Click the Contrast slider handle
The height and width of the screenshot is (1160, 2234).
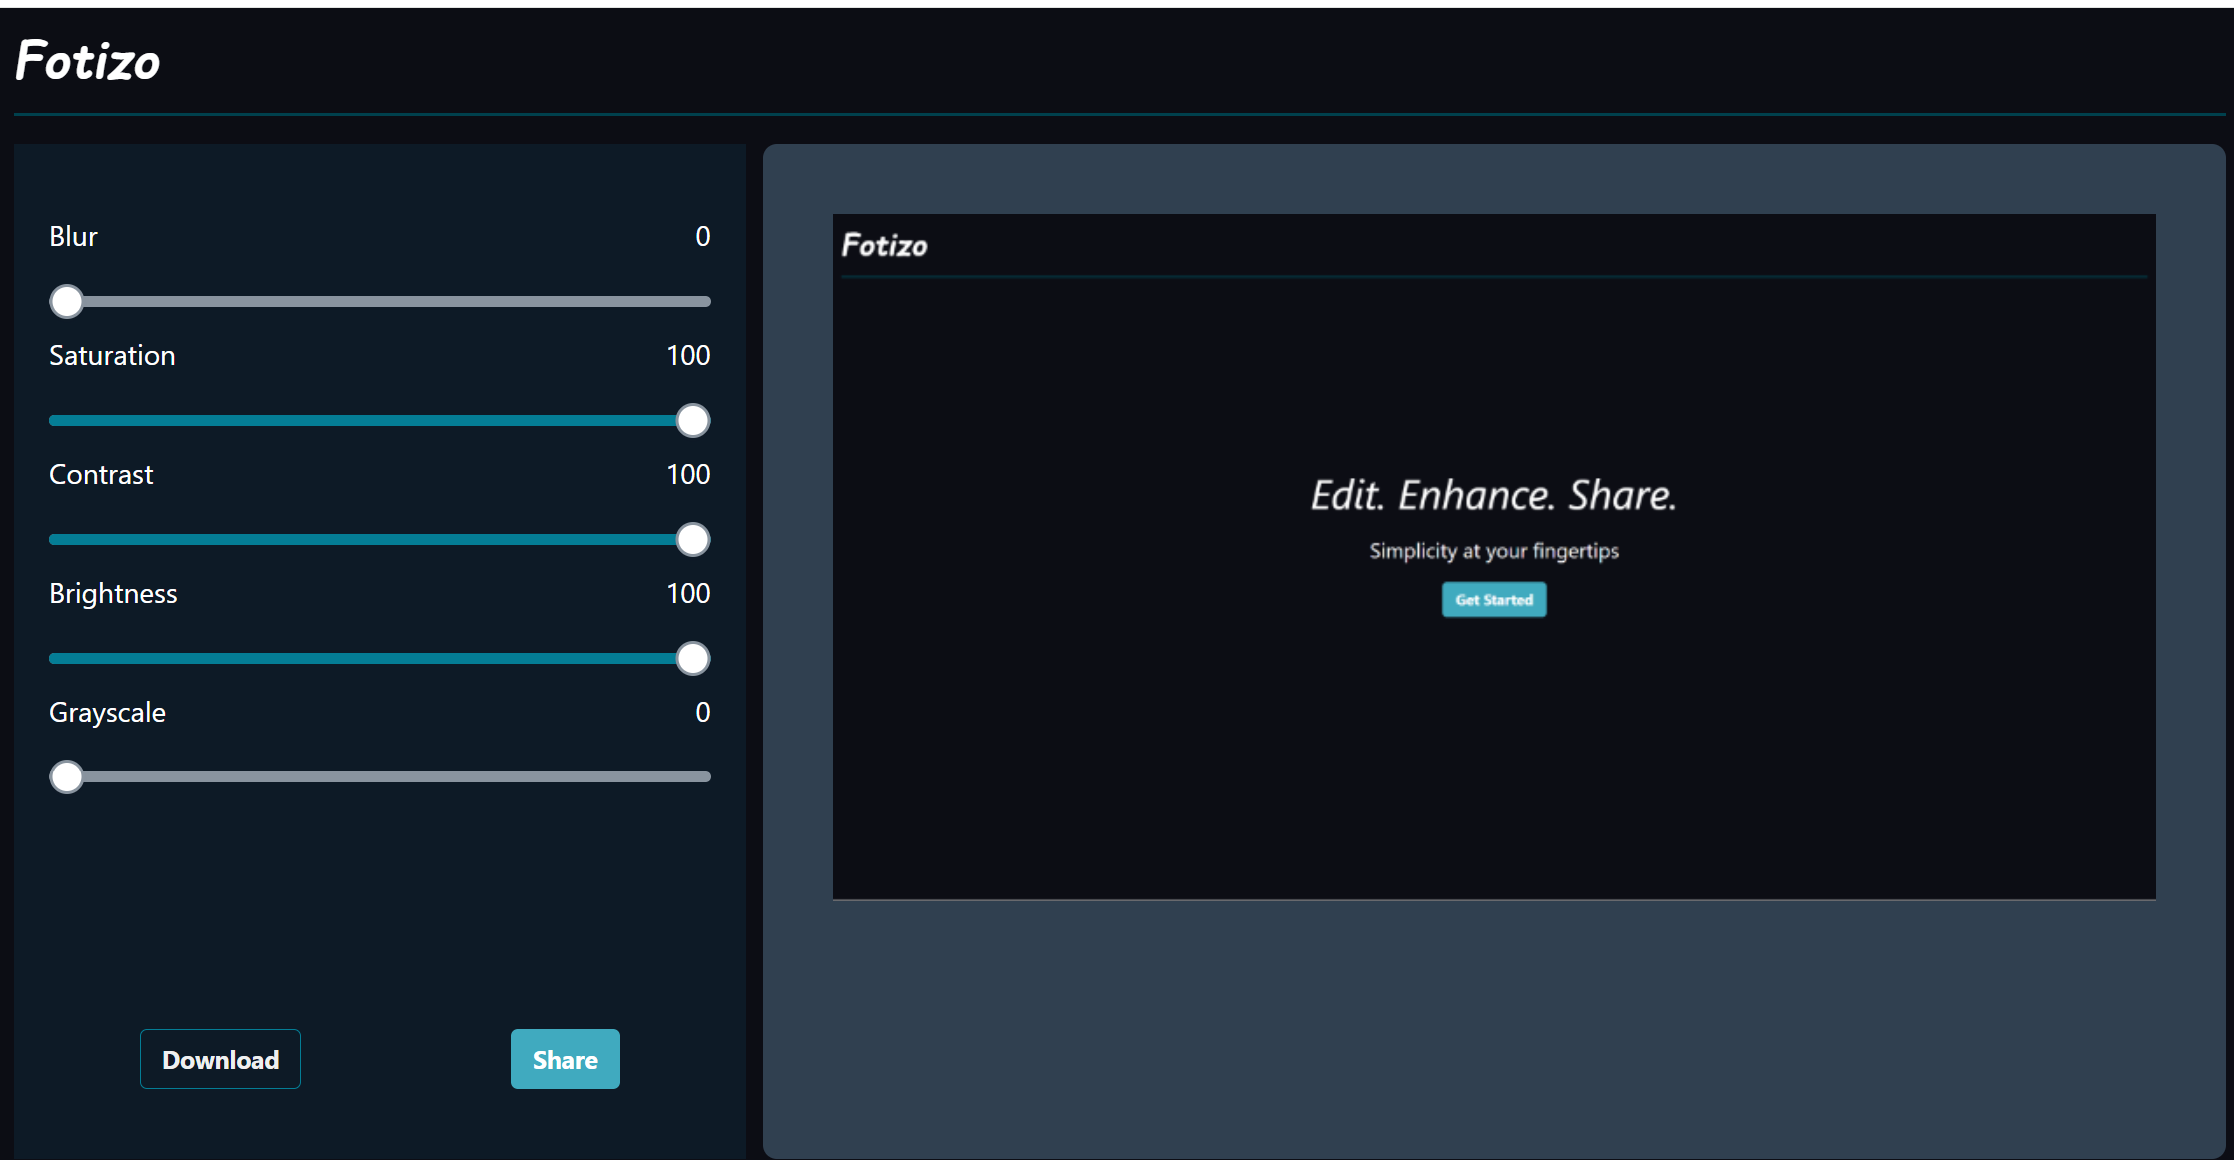click(x=693, y=539)
